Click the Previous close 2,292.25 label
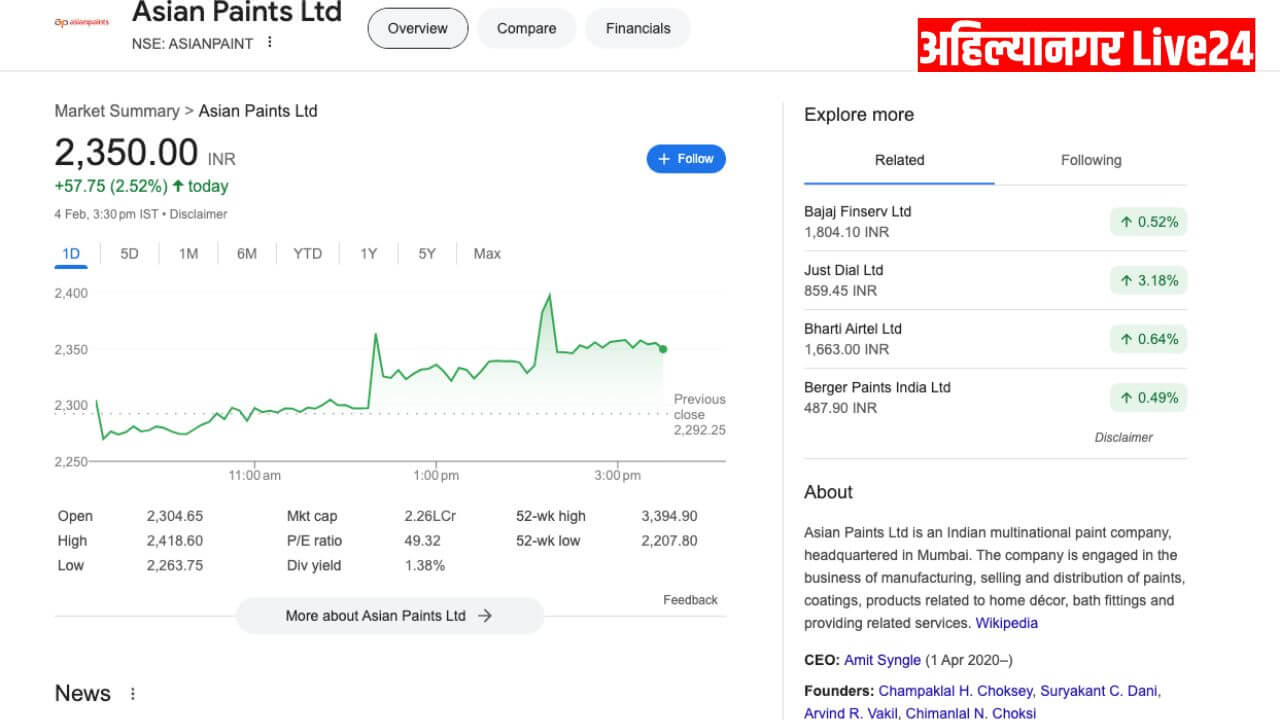Image resolution: width=1280 pixels, height=720 pixels. pyautogui.click(x=699, y=414)
